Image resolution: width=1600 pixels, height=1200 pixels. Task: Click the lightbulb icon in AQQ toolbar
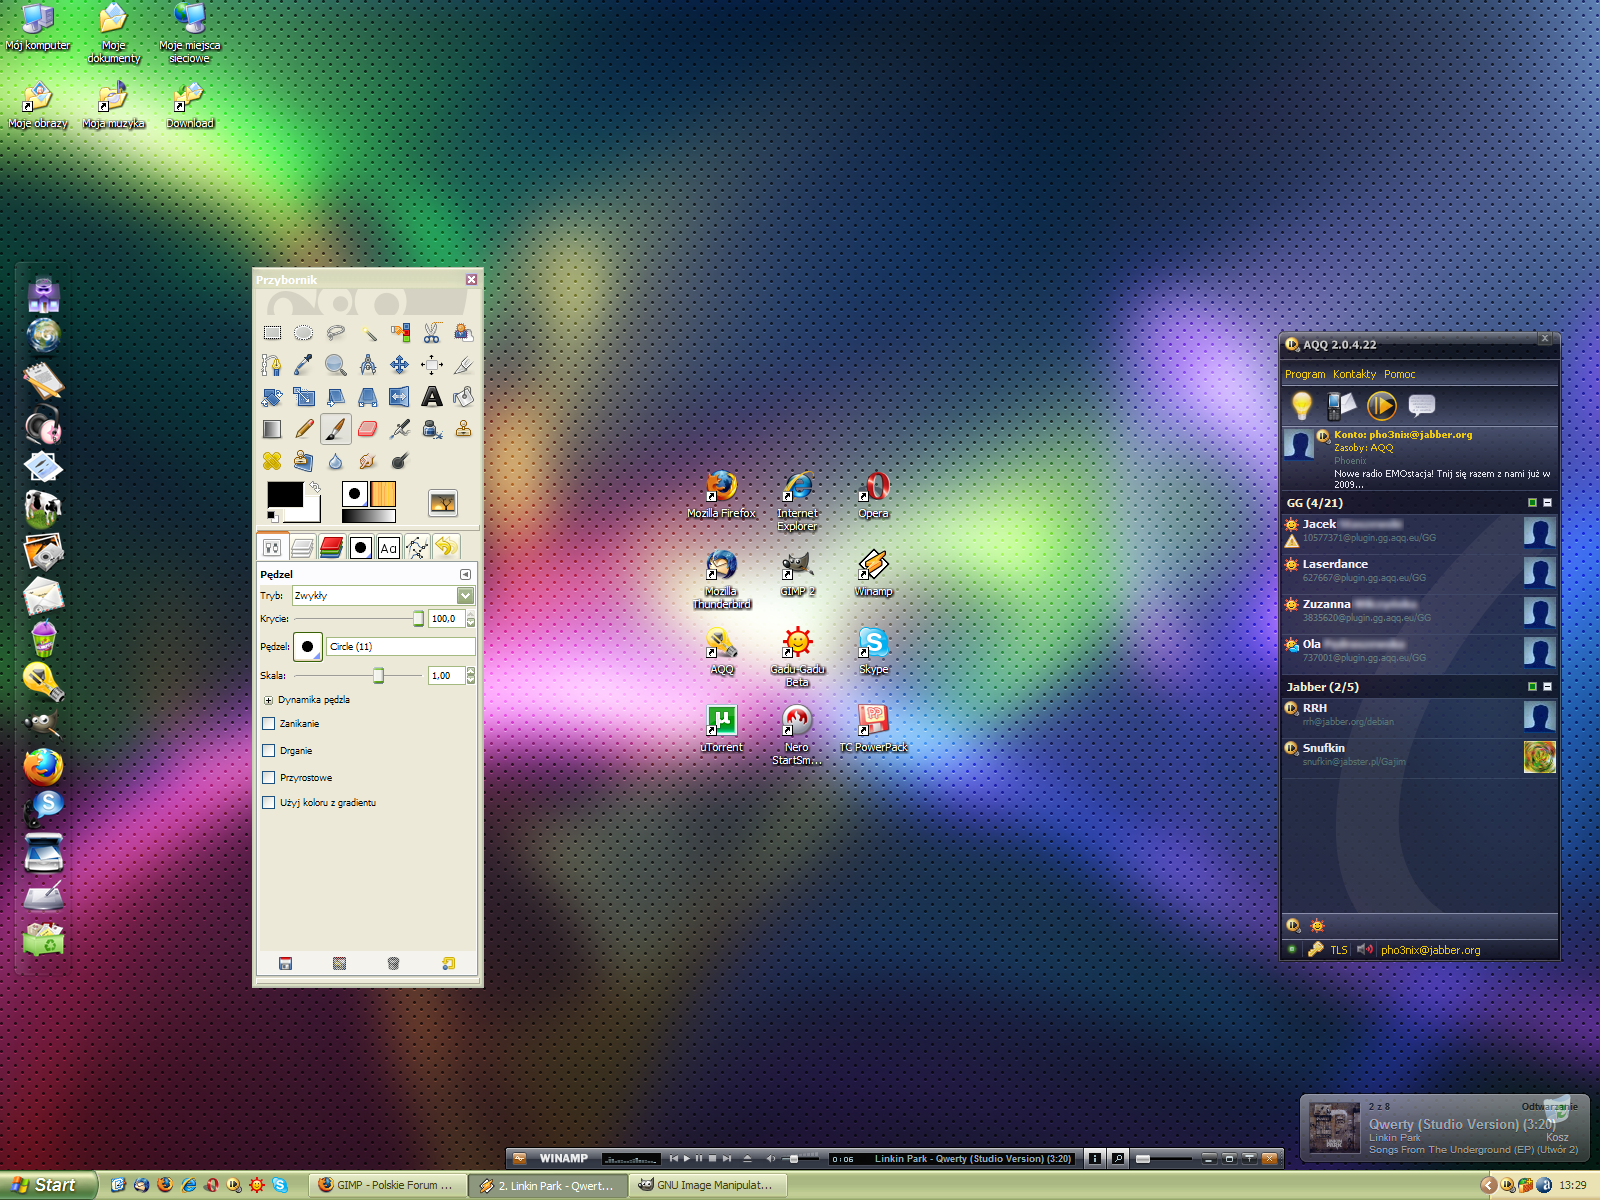pyautogui.click(x=1301, y=405)
